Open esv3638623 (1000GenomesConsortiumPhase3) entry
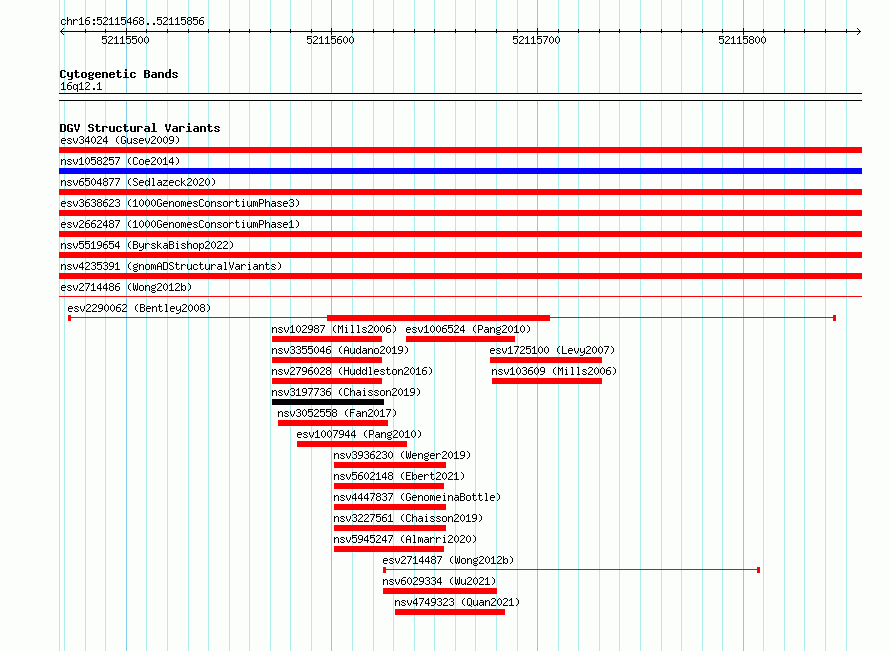The width and height of the screenshot is (890, 651). (180, 203)
